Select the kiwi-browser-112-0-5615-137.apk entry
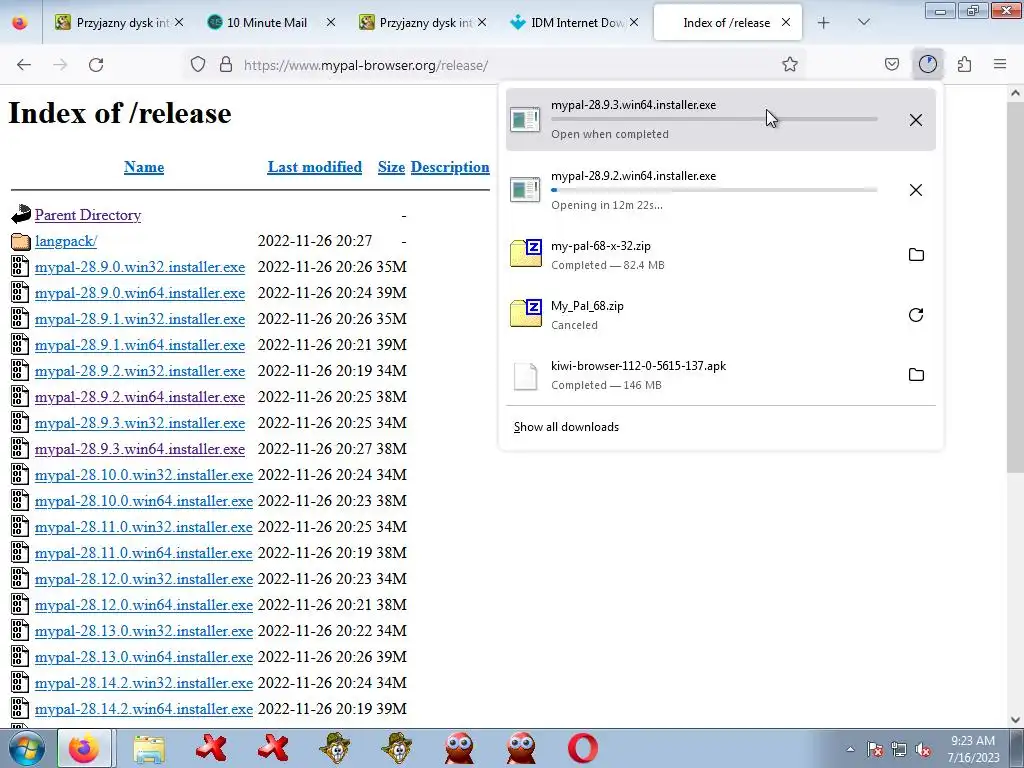The image size is (1024, 768). (x=720, y=375)
